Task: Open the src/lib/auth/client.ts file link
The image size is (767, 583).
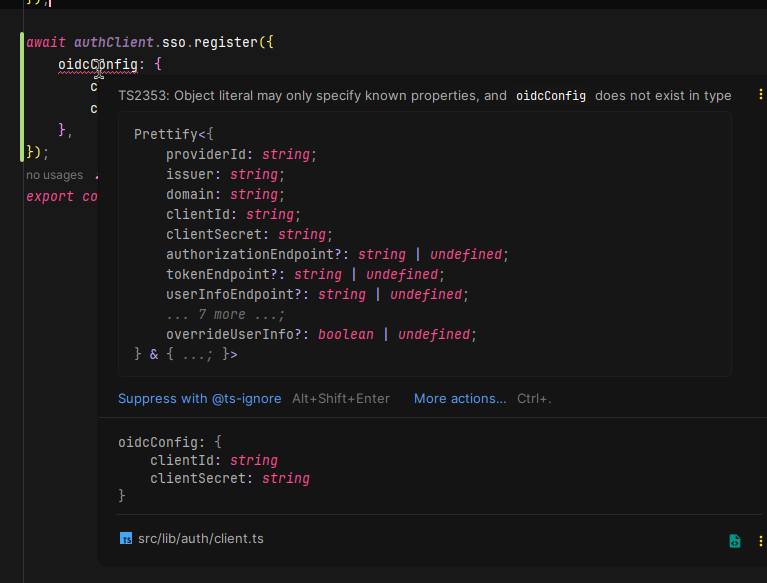Action: pos(201,539)
